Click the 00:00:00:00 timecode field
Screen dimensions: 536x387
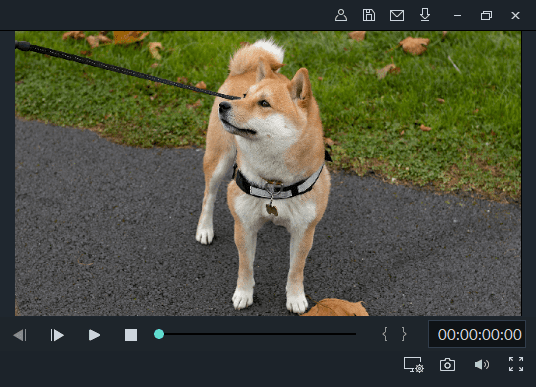tap(477, 334)
